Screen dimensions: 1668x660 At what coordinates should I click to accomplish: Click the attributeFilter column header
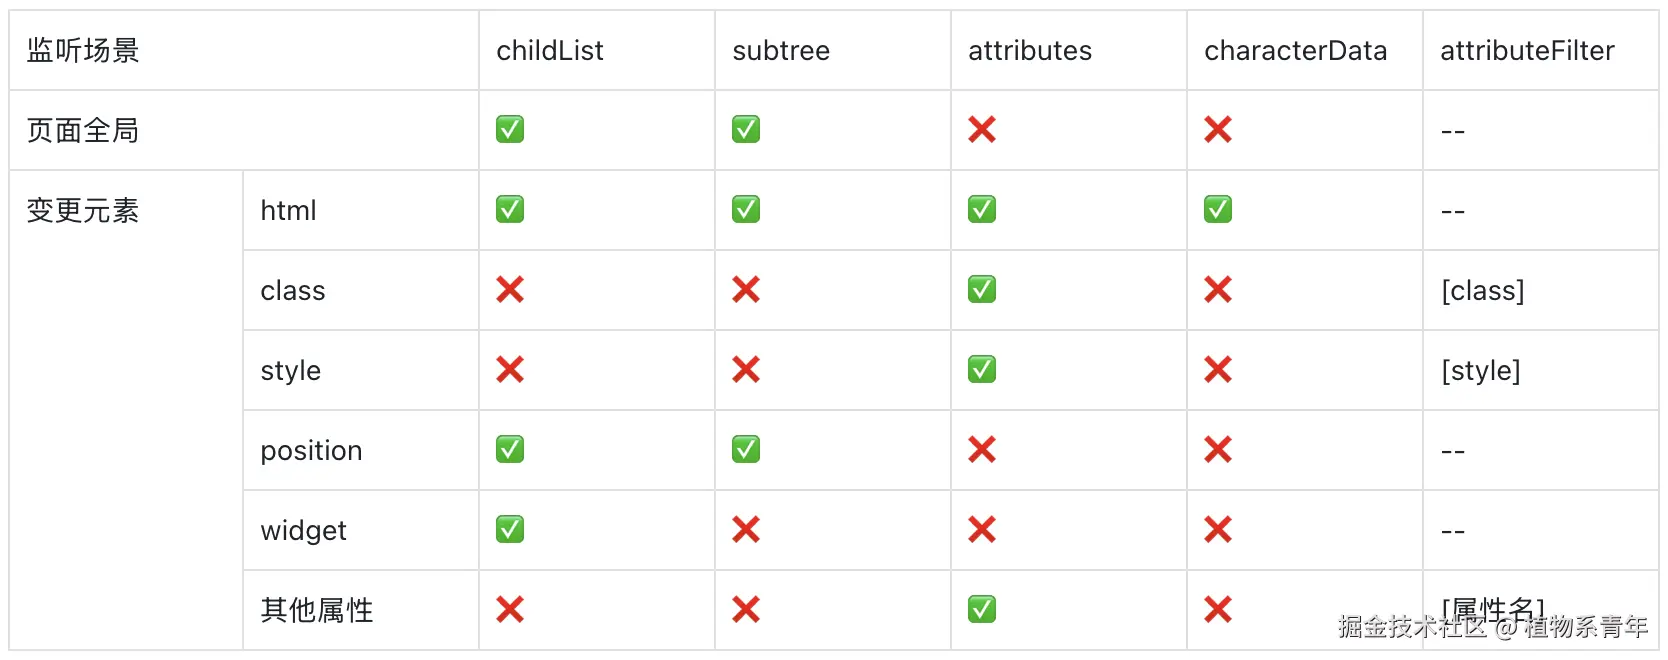[1527, 51]
